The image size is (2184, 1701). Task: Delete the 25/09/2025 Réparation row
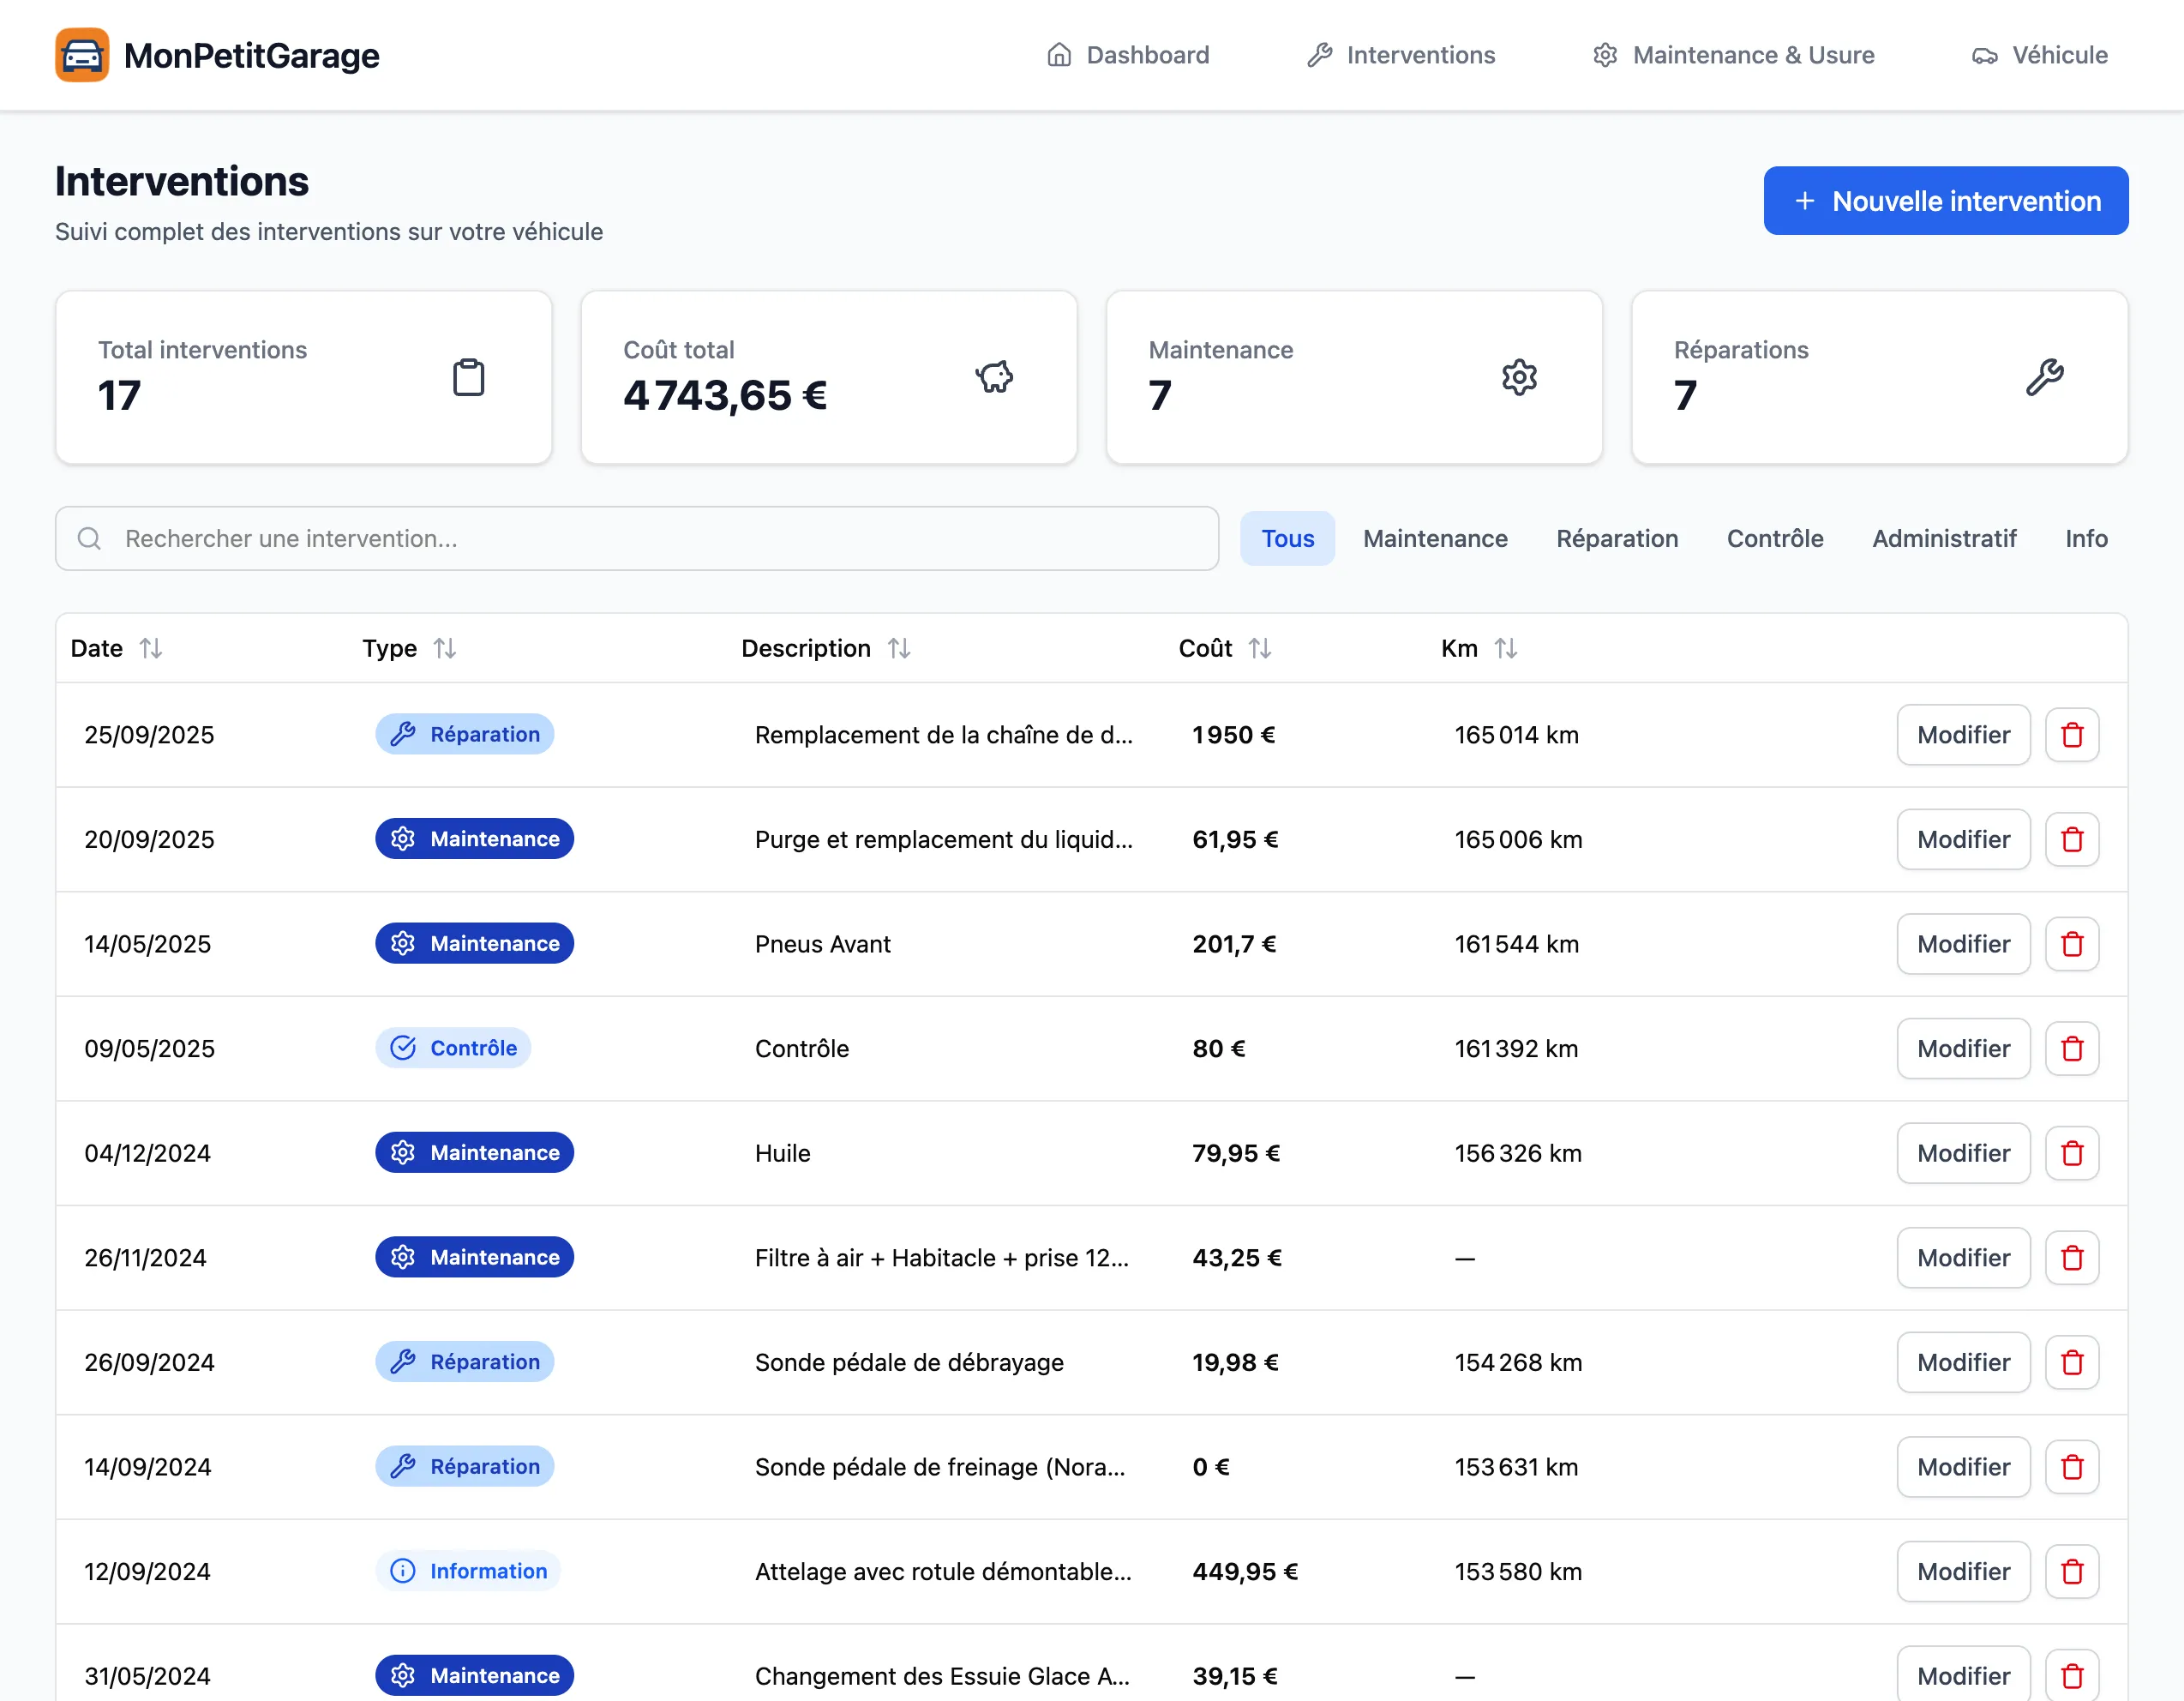(x=2071, y=735)
